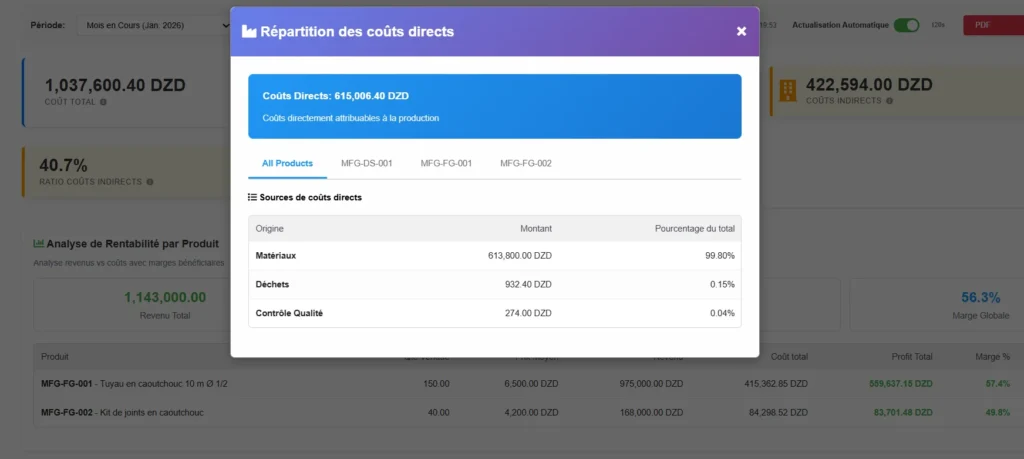Select the Déchets row label
This screenshot has width=1024, height=459.
(272, 285)
